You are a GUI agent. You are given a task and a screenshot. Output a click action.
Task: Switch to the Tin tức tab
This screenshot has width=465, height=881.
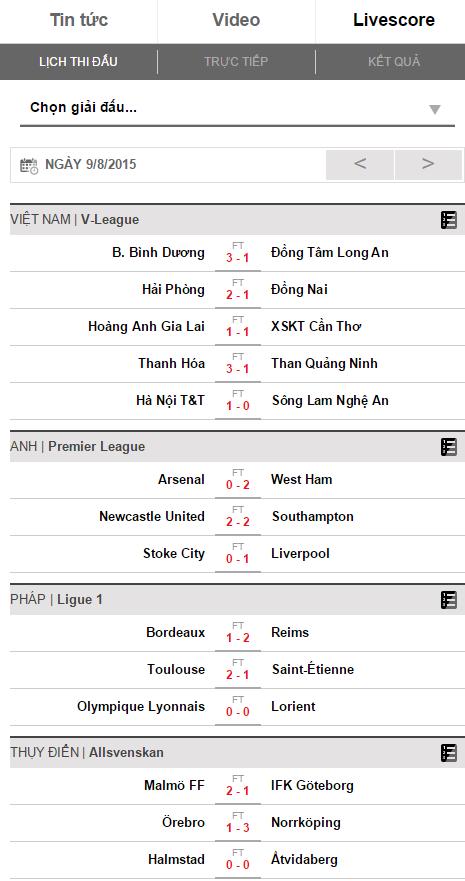[x=79, y=20]
